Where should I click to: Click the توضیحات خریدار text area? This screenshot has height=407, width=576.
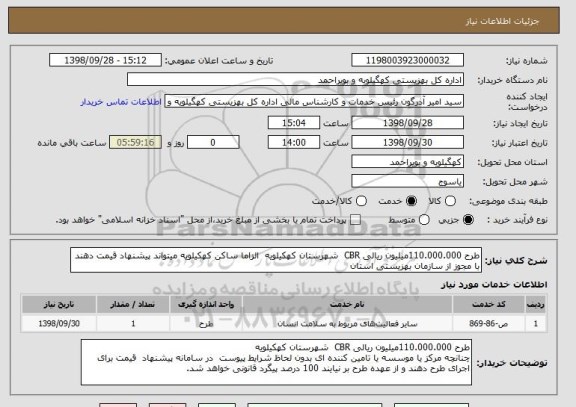click(276, 363)
